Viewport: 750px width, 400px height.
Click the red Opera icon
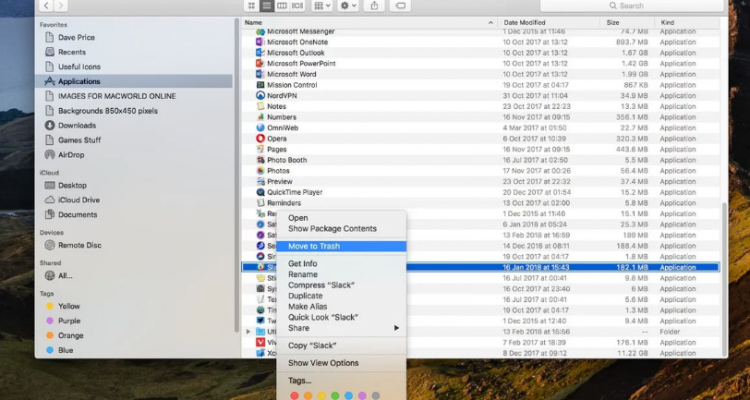(260, 138)
